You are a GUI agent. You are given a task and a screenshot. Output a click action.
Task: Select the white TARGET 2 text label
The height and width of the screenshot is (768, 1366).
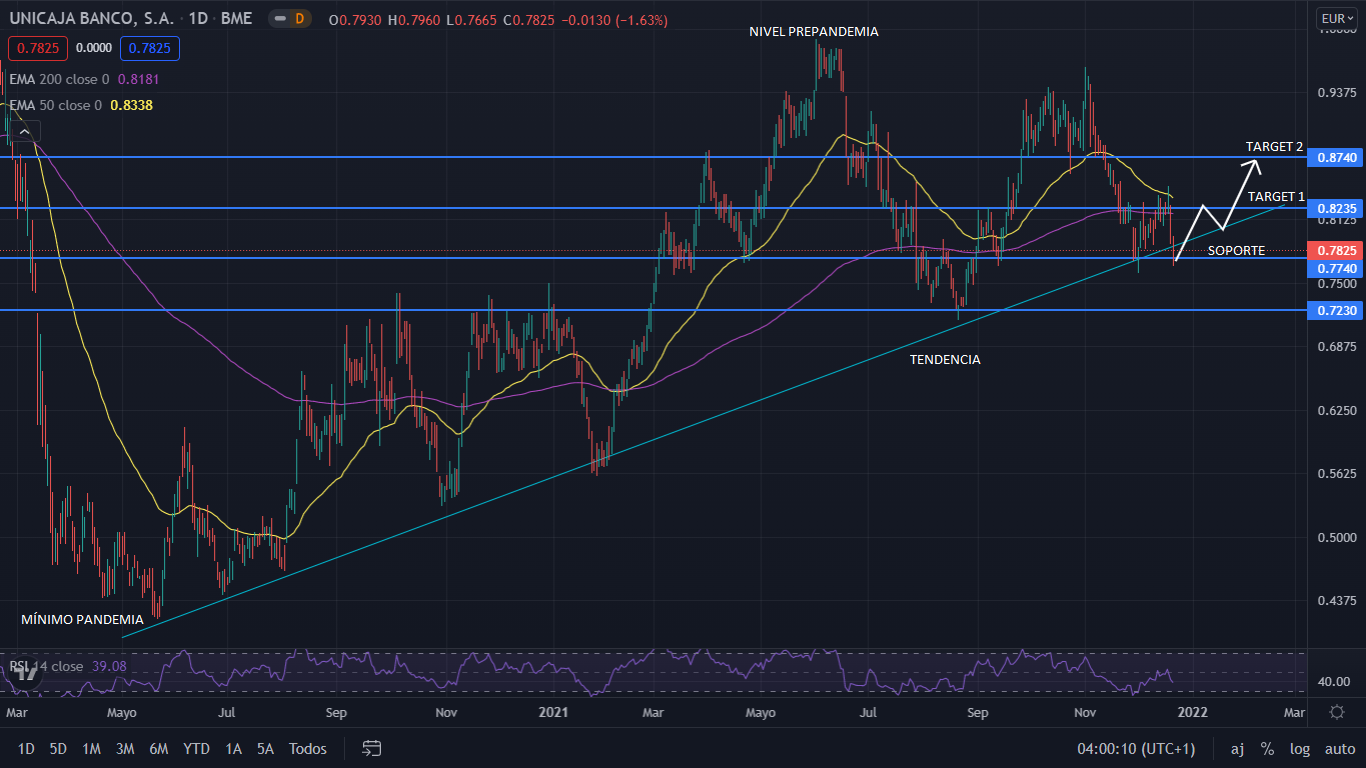1274,147
